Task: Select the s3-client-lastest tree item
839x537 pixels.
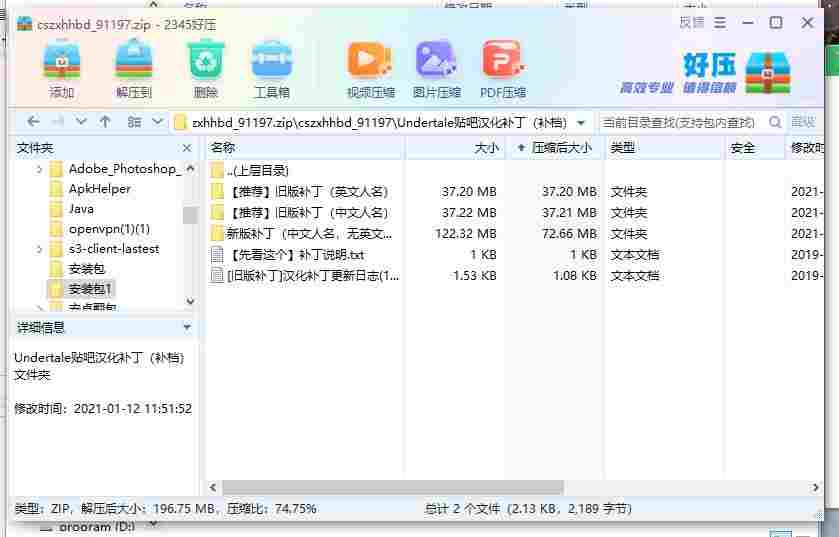Action: tap(114, 249)
